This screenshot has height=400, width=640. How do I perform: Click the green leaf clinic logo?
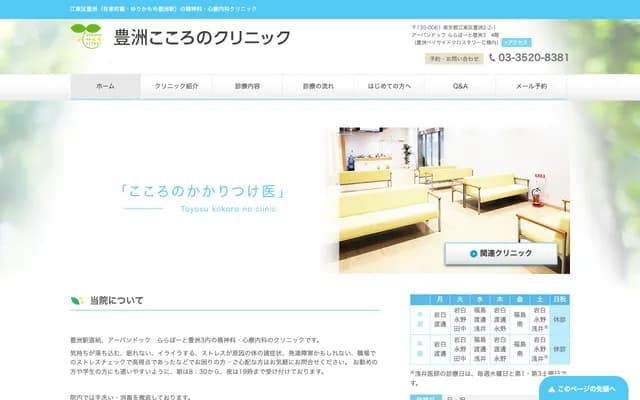pyautogui.click(x=87, y=36)
